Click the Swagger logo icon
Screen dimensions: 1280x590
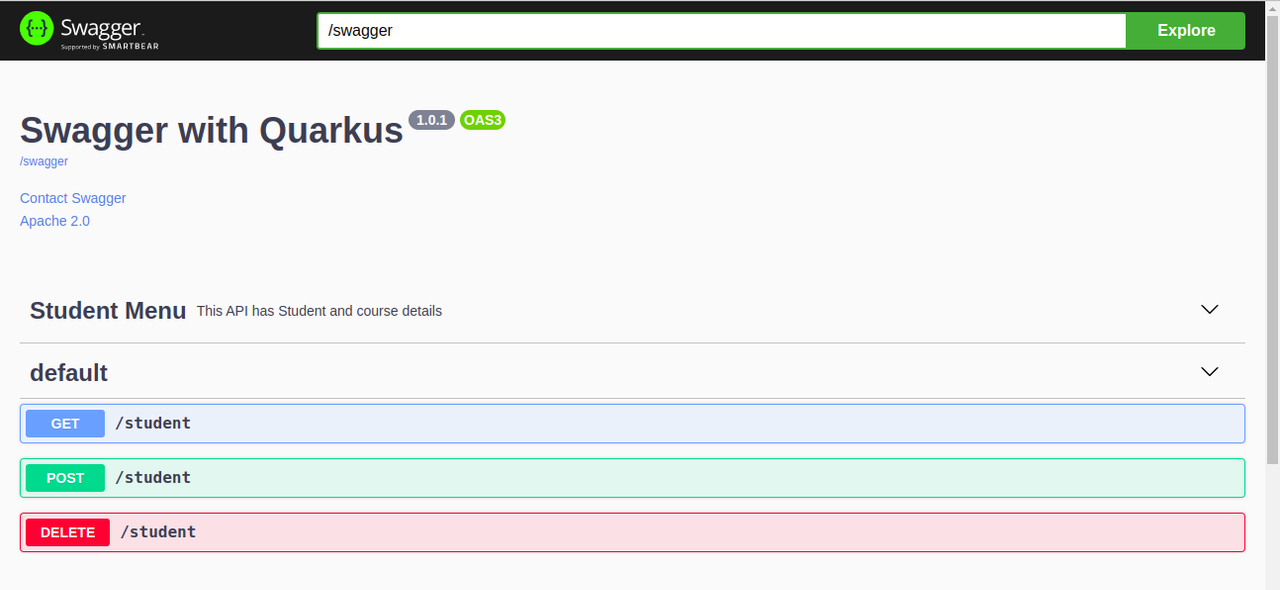pos(36,29)
